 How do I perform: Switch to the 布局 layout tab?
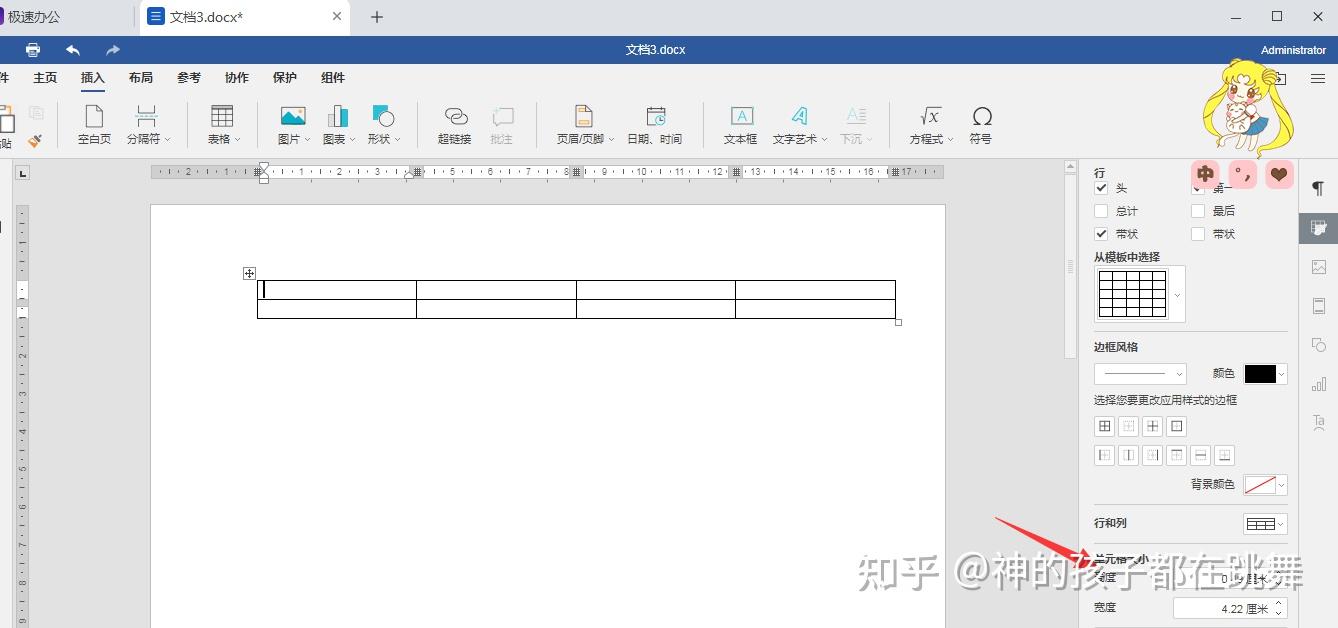pos(141,78)
